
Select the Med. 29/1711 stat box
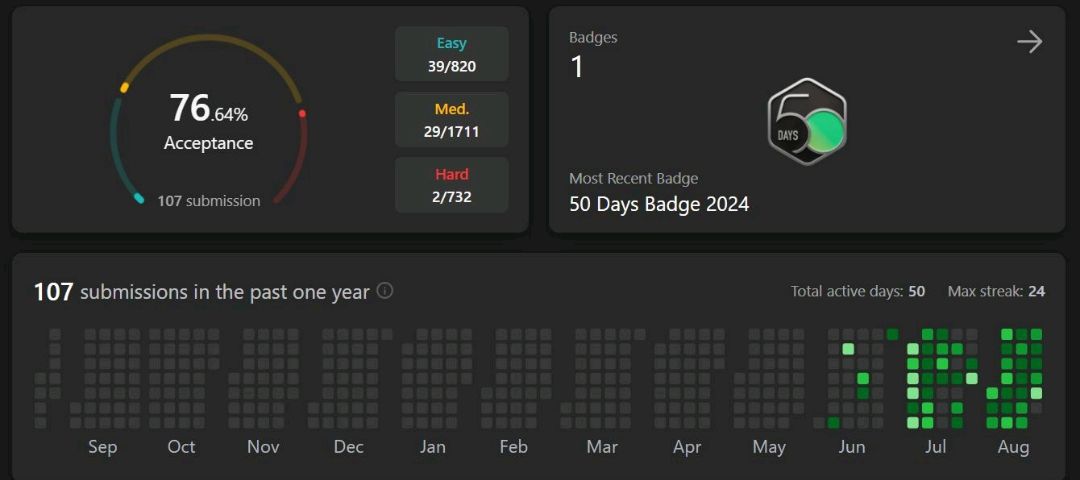(452, 120)
